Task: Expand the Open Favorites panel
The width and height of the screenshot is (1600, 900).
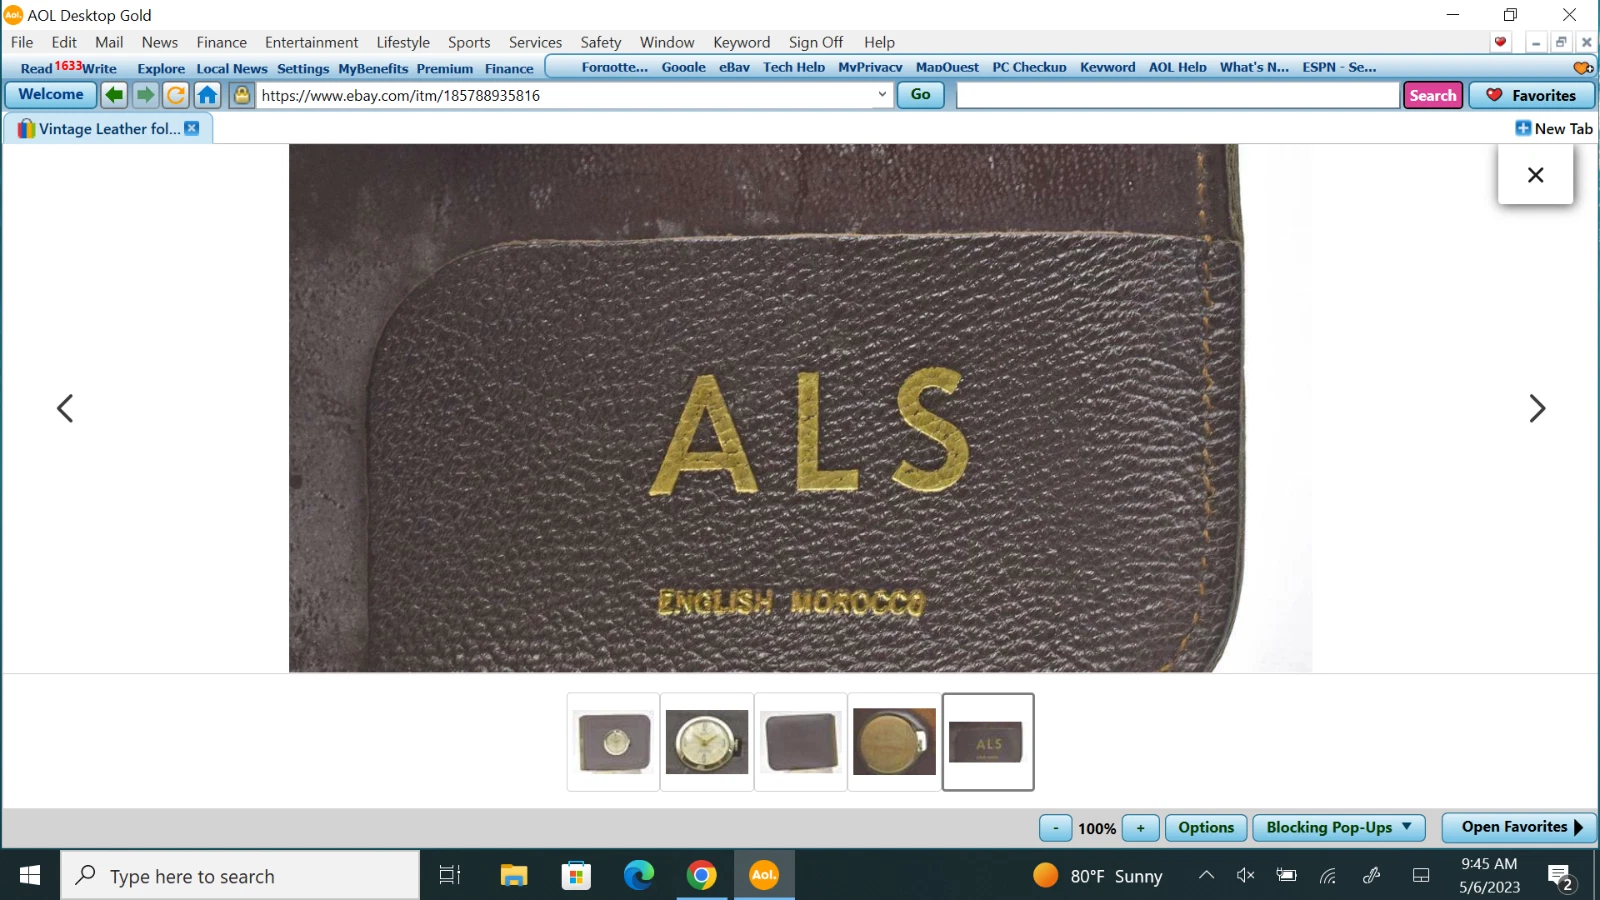Action: pyautogui.click(x=1519, y=828)
